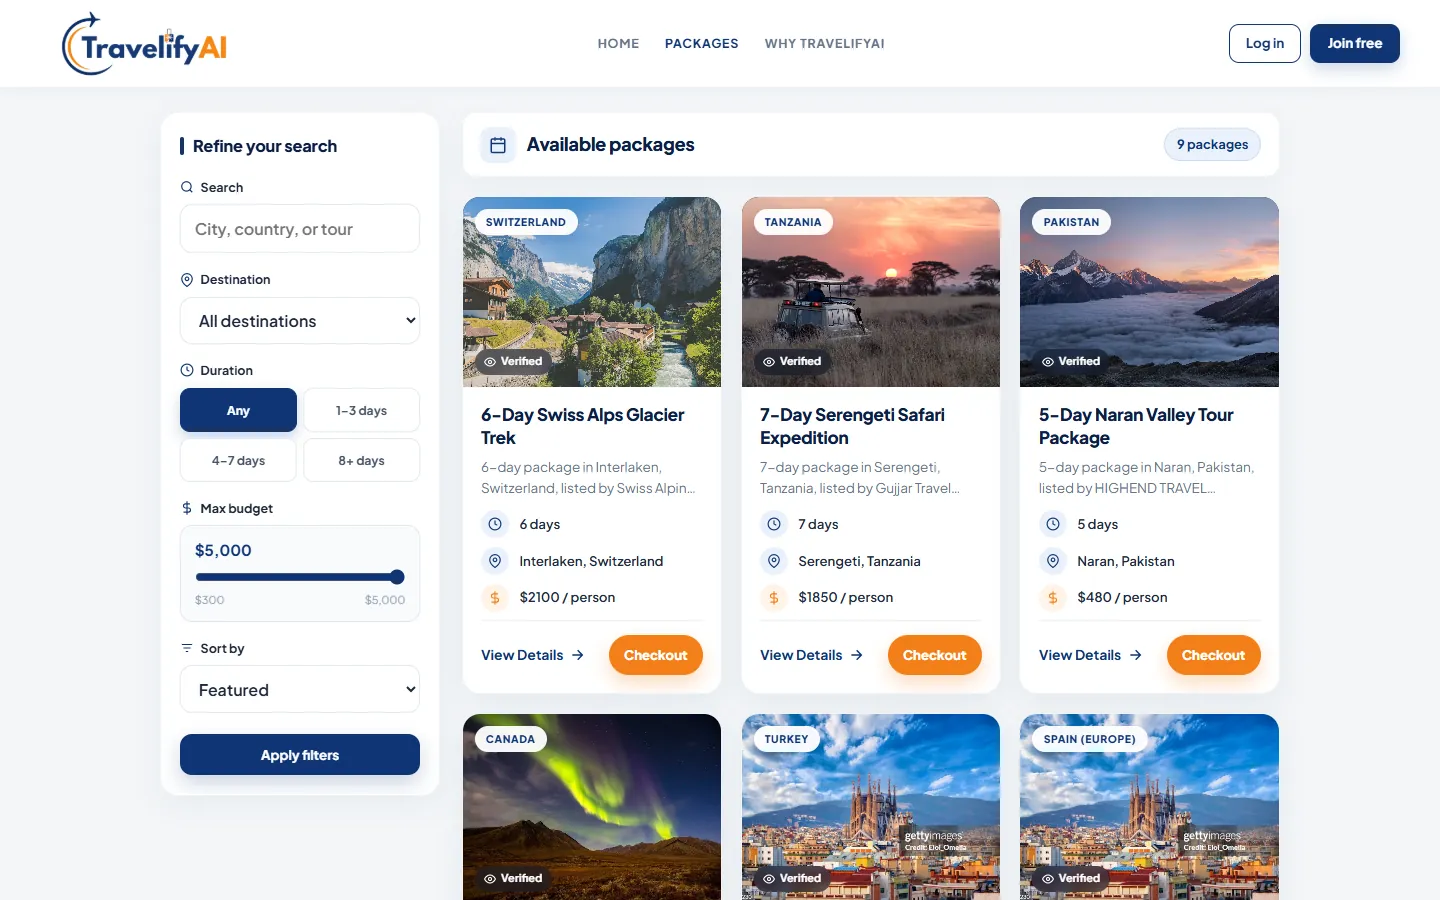View Details of Swiss Alps Glacier Trek
The height and width of the screenshot is (900, 1440).
[533, 655]
